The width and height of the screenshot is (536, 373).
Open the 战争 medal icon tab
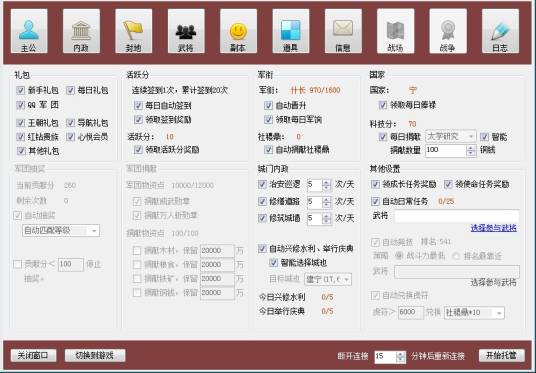pos(448,31)
